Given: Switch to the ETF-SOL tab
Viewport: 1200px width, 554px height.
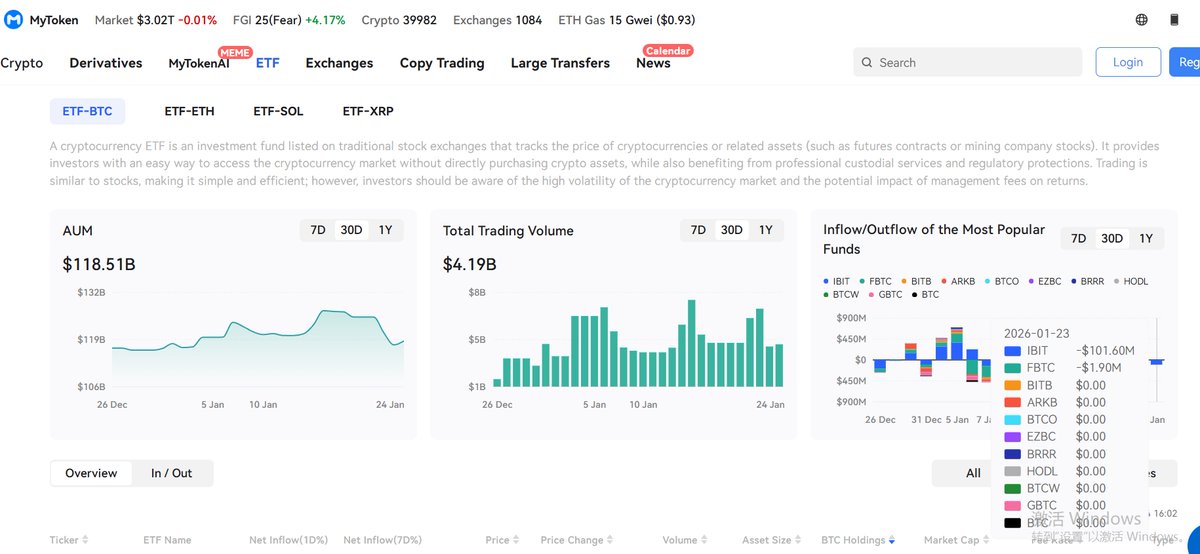Looking at the screenshot, I should [278, 111].
